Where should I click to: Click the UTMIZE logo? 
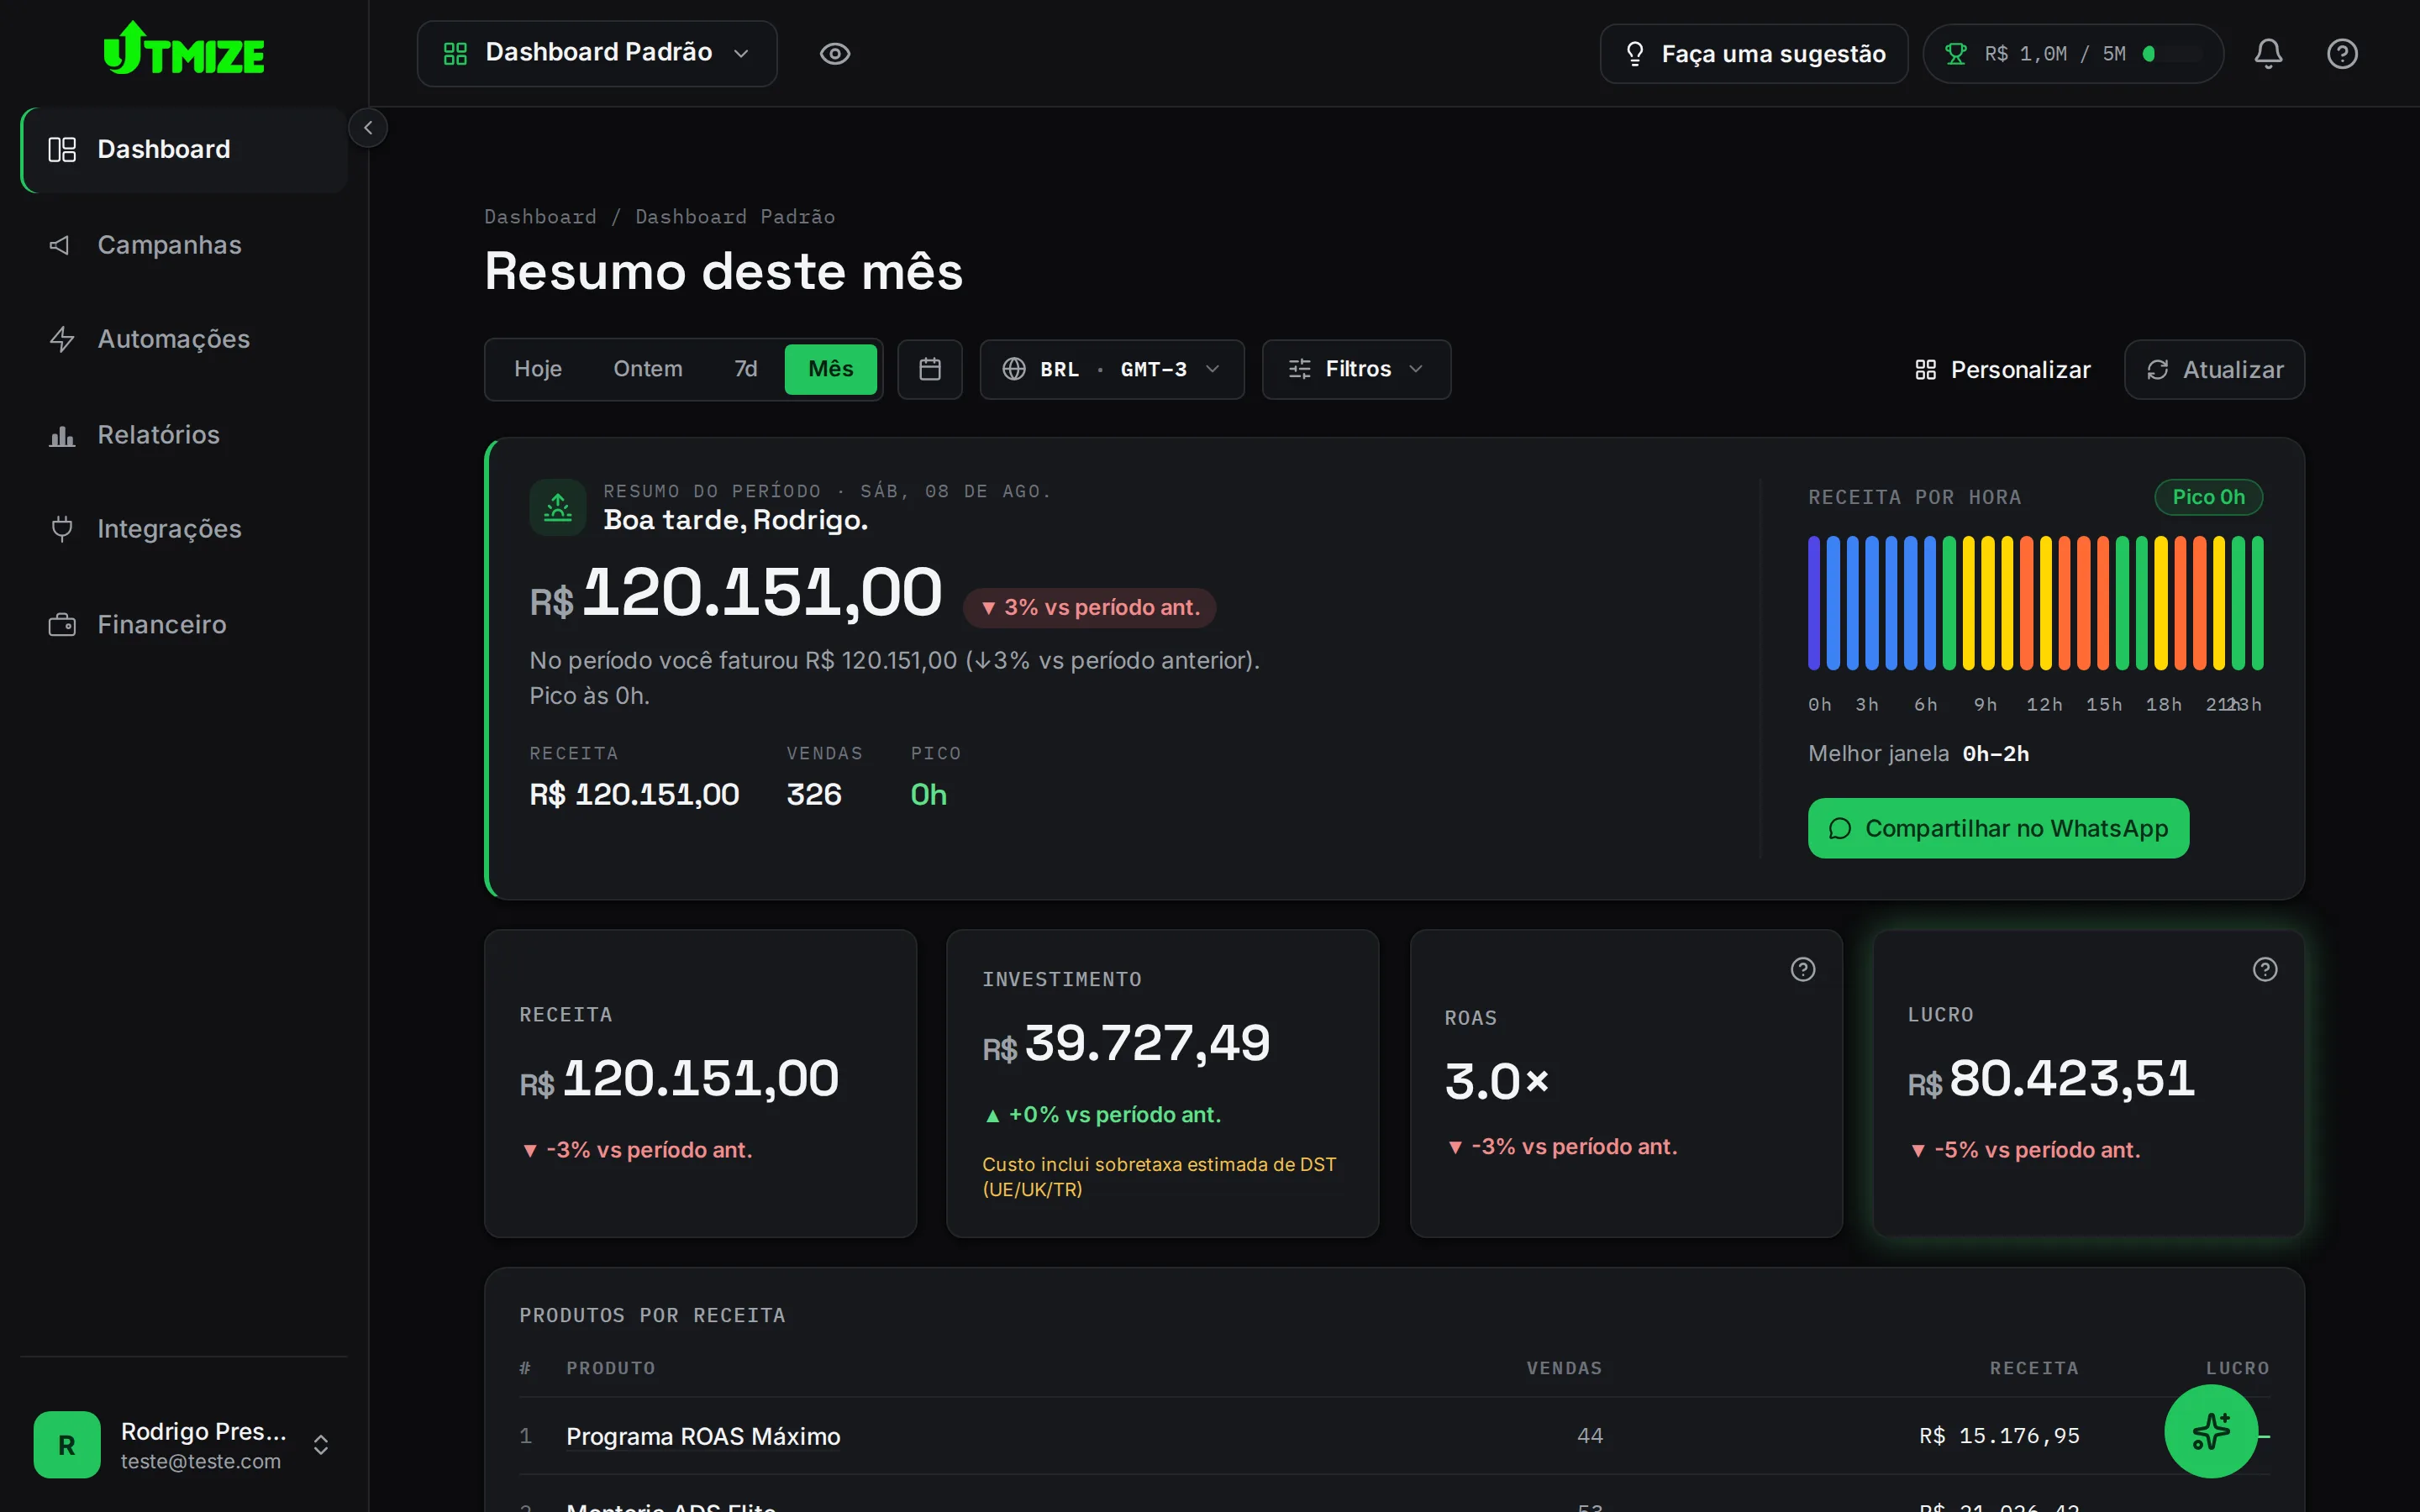[x=184, y=49]
